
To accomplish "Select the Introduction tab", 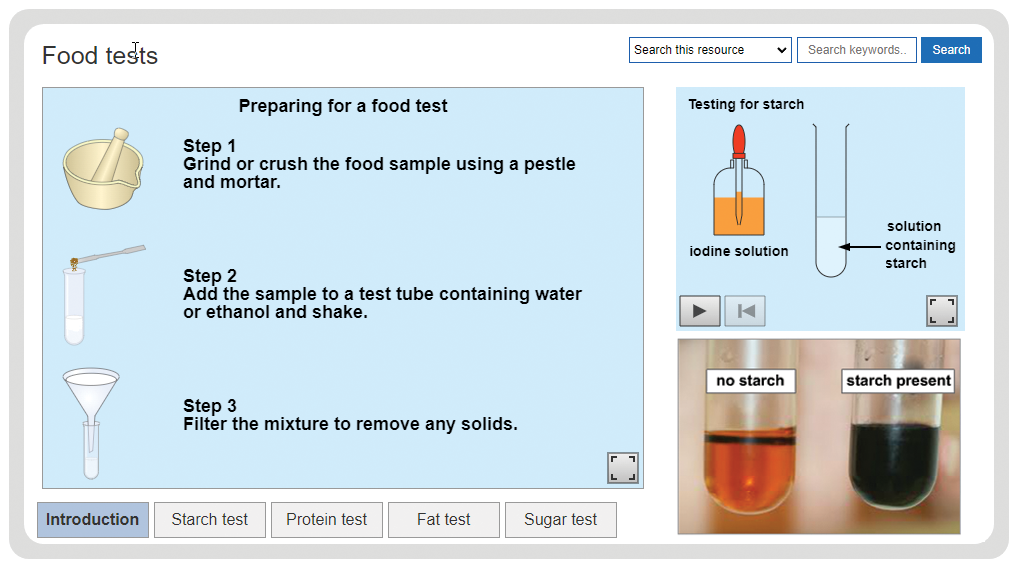I will coord(93,520).
